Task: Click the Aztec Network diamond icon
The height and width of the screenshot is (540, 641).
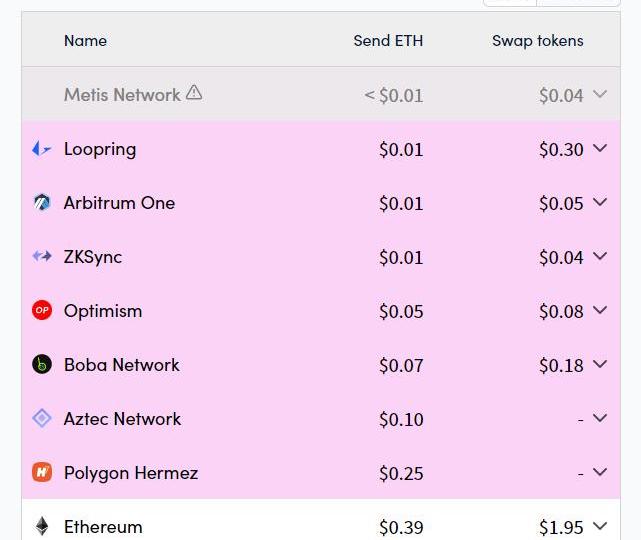Action: (42, 418)
